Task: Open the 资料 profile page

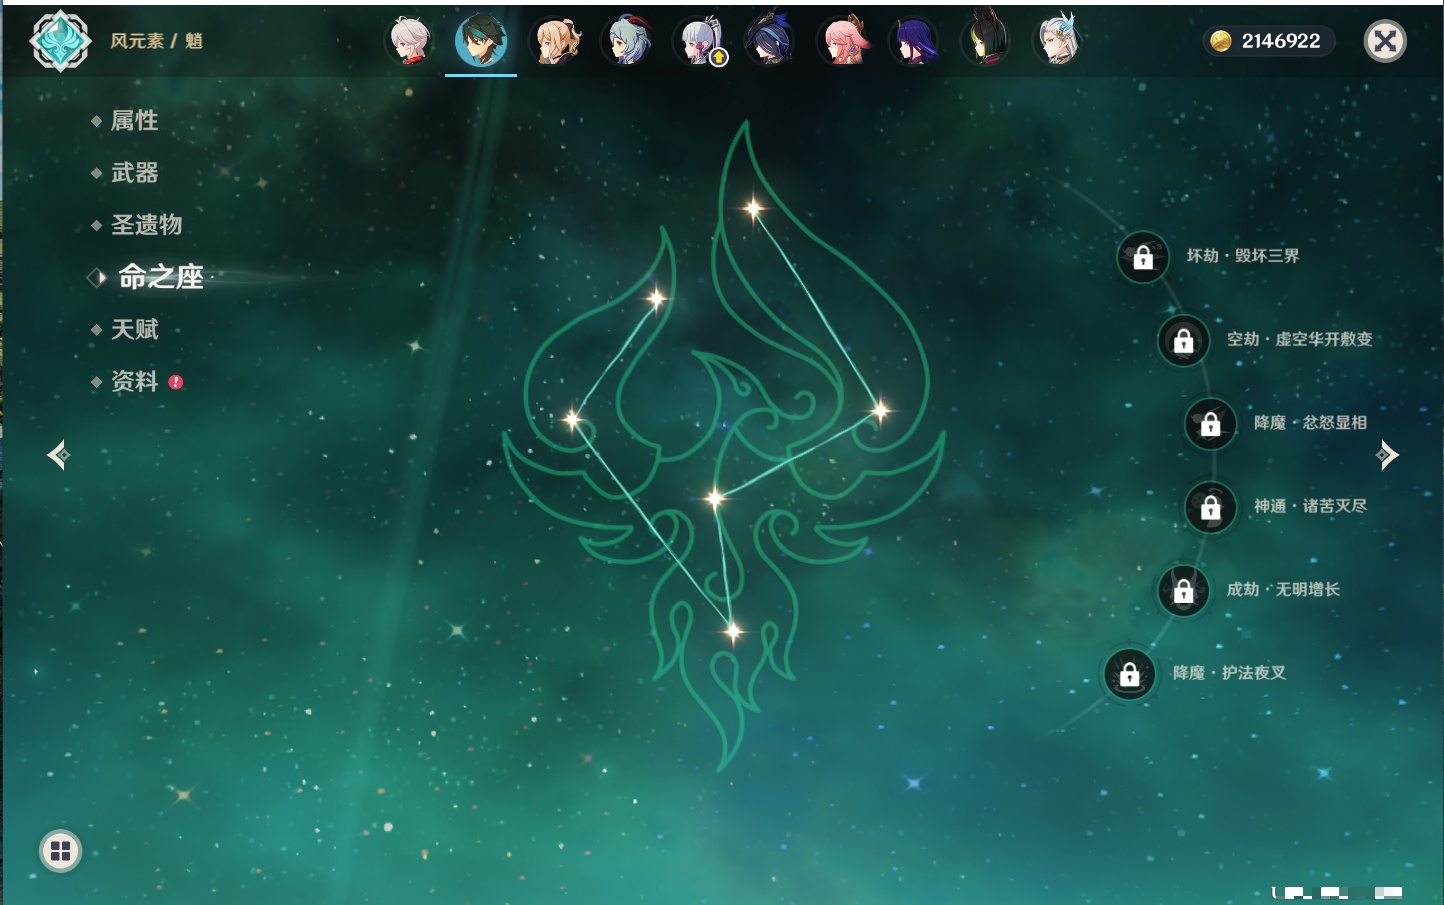Action: pos(134,381)
